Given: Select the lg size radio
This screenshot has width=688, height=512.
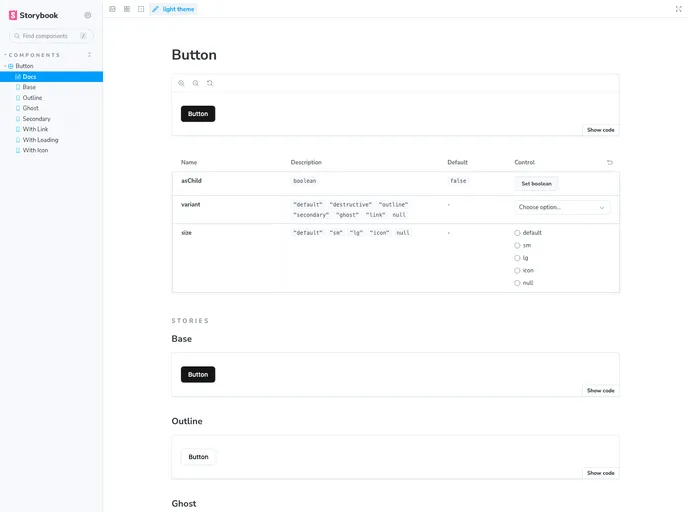Looking at the screenshot, I should click(517, 258).
